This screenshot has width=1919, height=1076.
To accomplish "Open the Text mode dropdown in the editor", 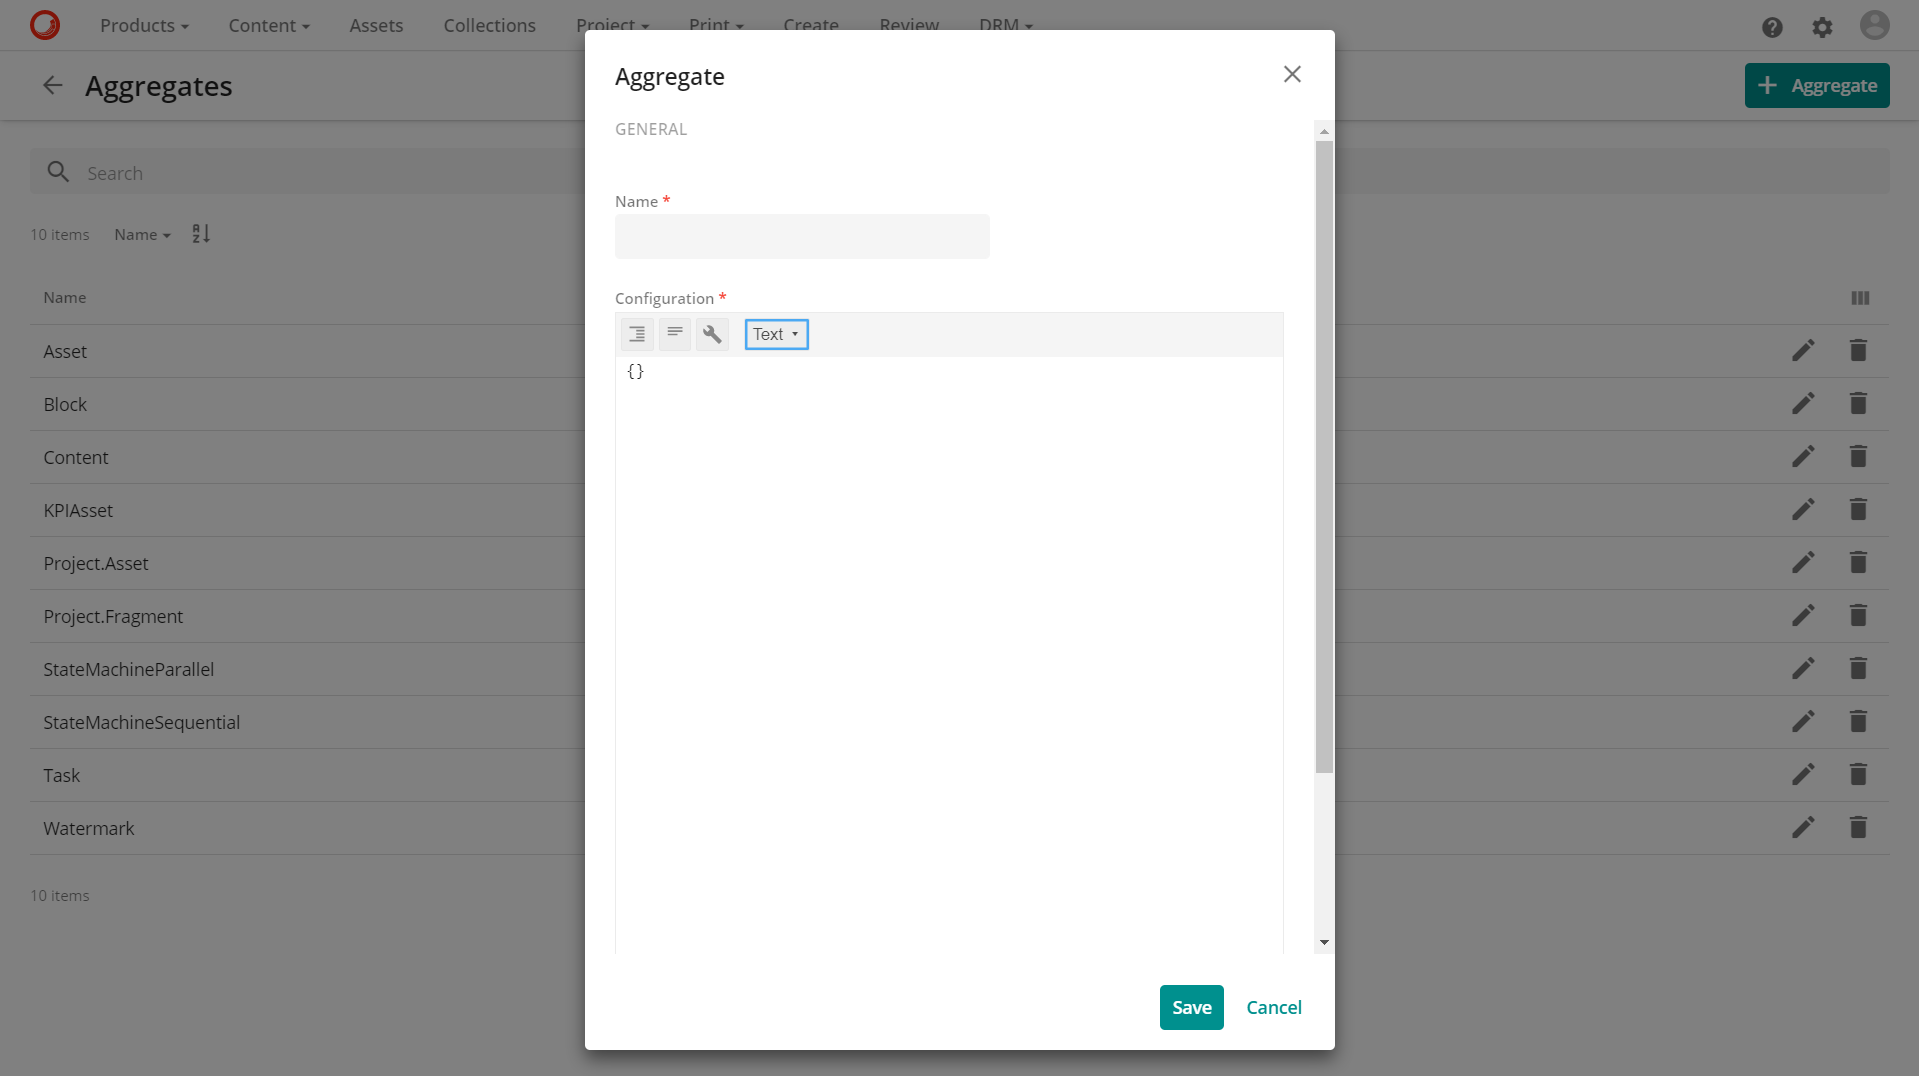I will tap(776, 334).
